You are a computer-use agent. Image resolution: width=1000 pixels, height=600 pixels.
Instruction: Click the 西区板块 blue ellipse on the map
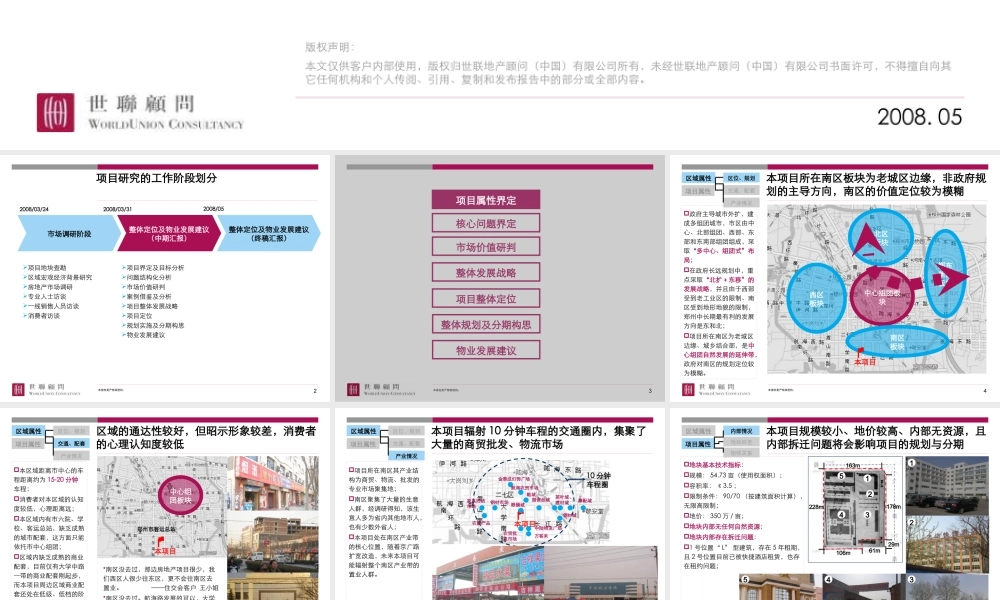816,298
